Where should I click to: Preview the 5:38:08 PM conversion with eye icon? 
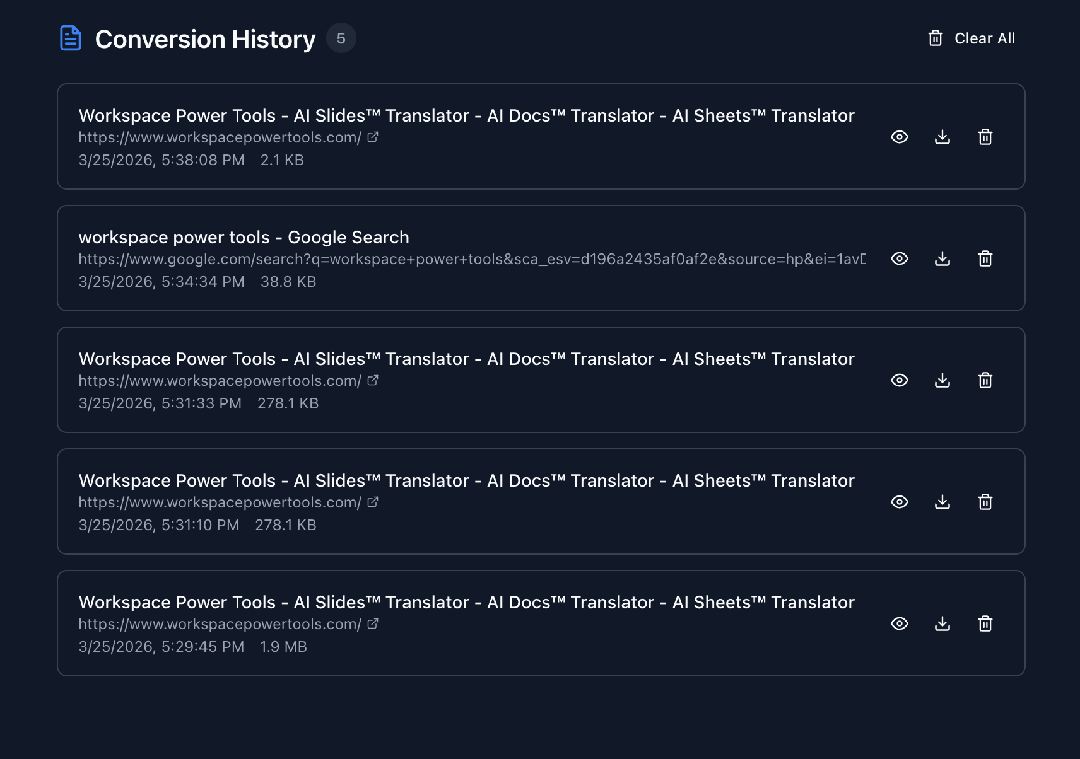tap(899, 137)
